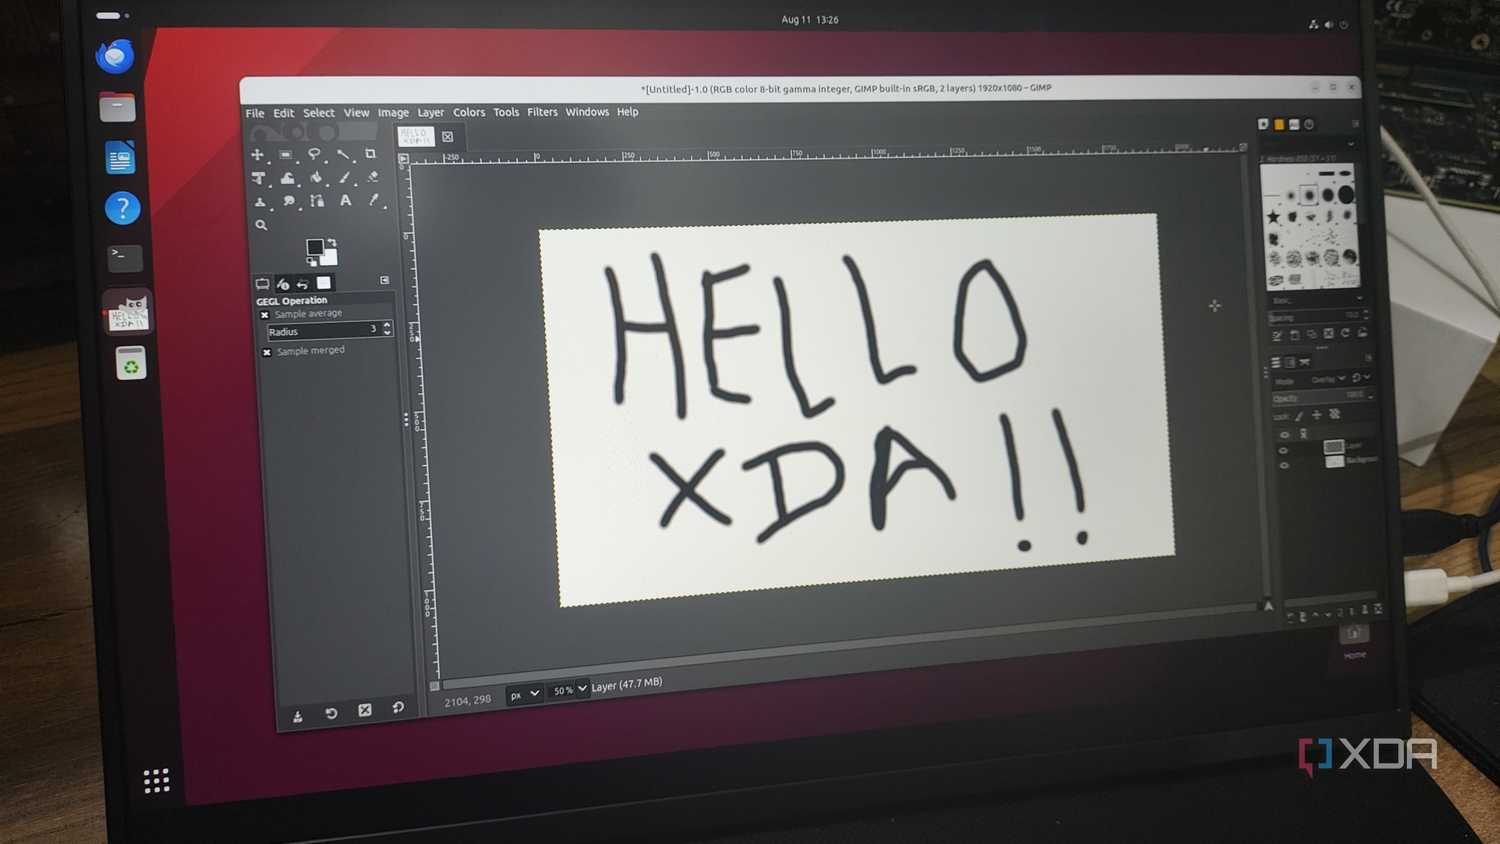Select the Fuzzy Select wand tool
Viewport: 1500px width, 844px height.
click(x=343, y=154)
